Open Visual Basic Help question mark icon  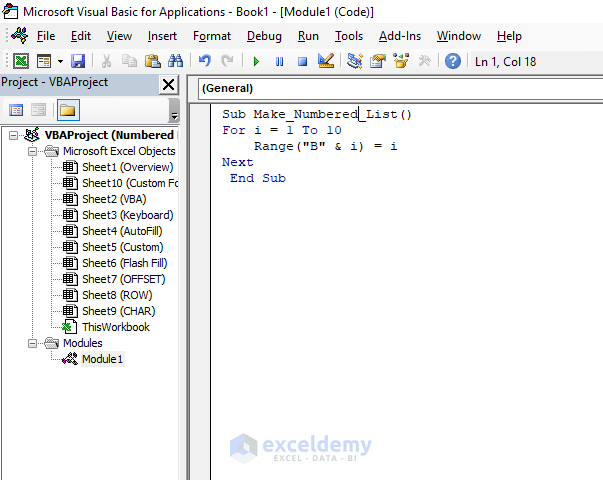[453, 61]
